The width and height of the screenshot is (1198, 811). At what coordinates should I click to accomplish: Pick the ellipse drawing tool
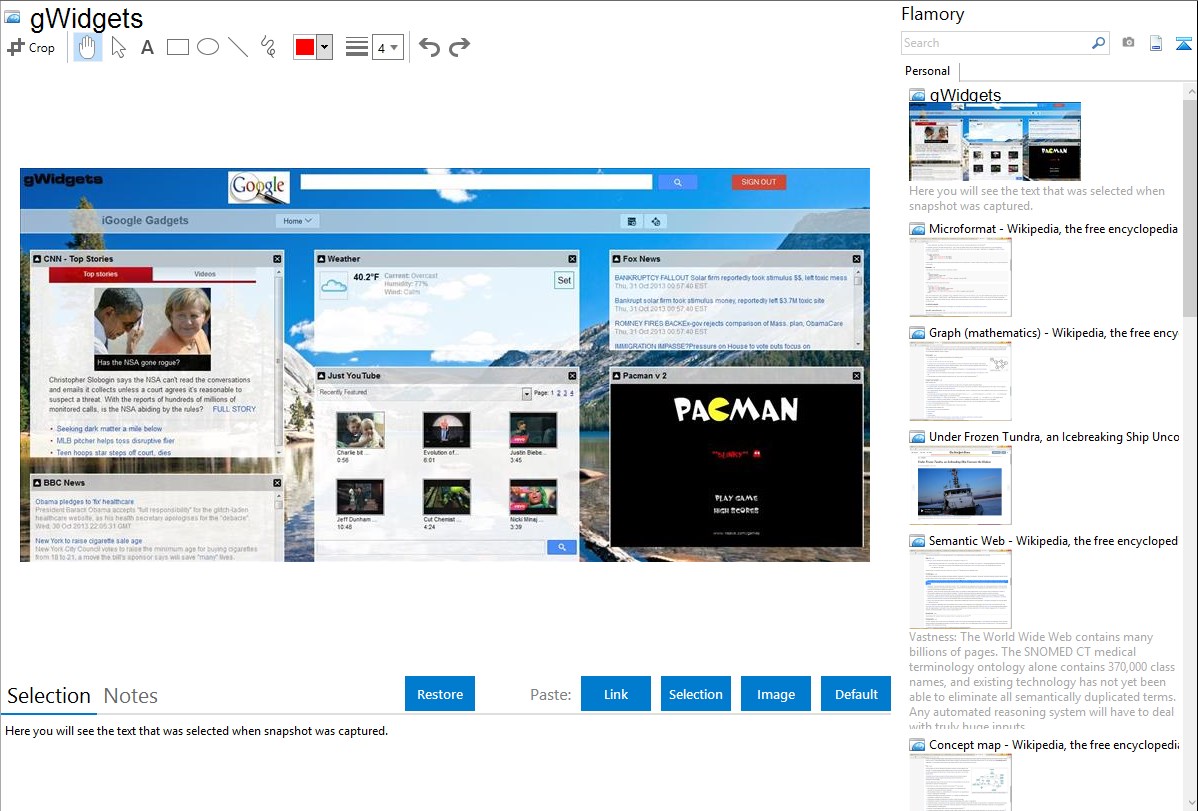tap(208, 47)
